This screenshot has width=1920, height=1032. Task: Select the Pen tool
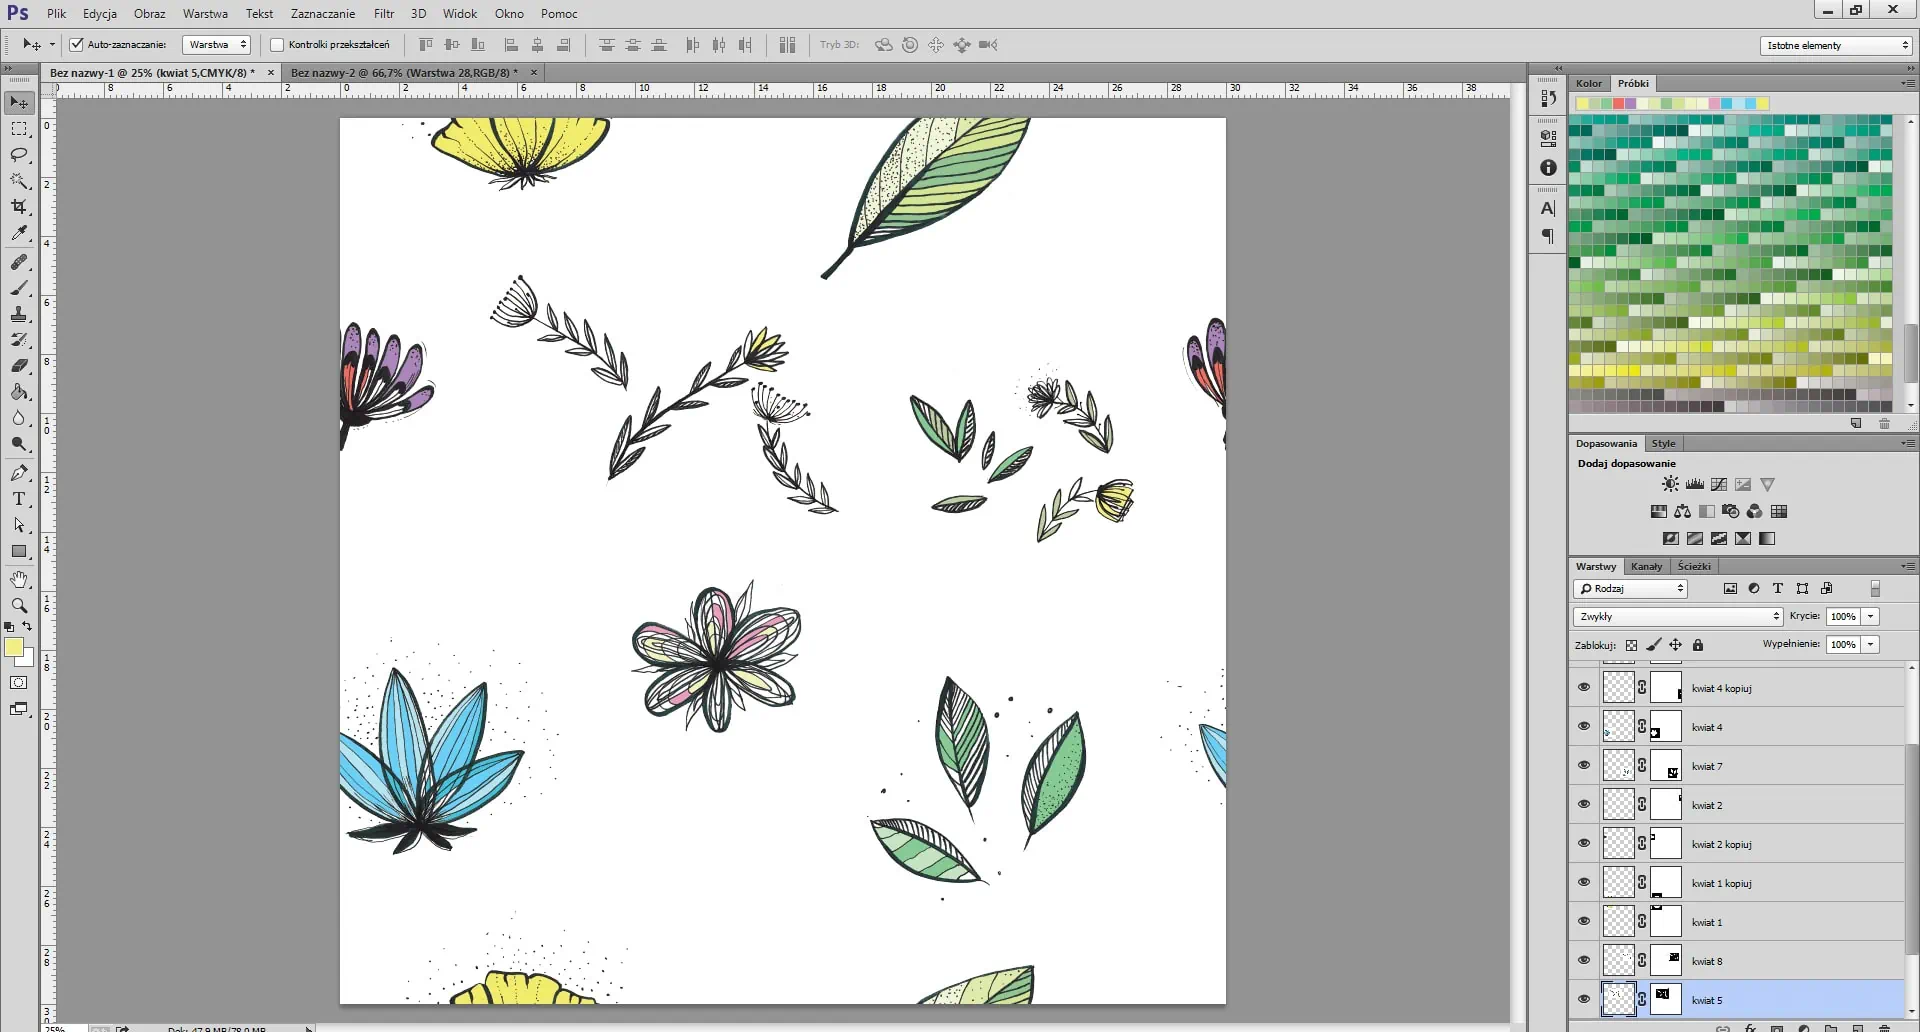pos(19,473)
